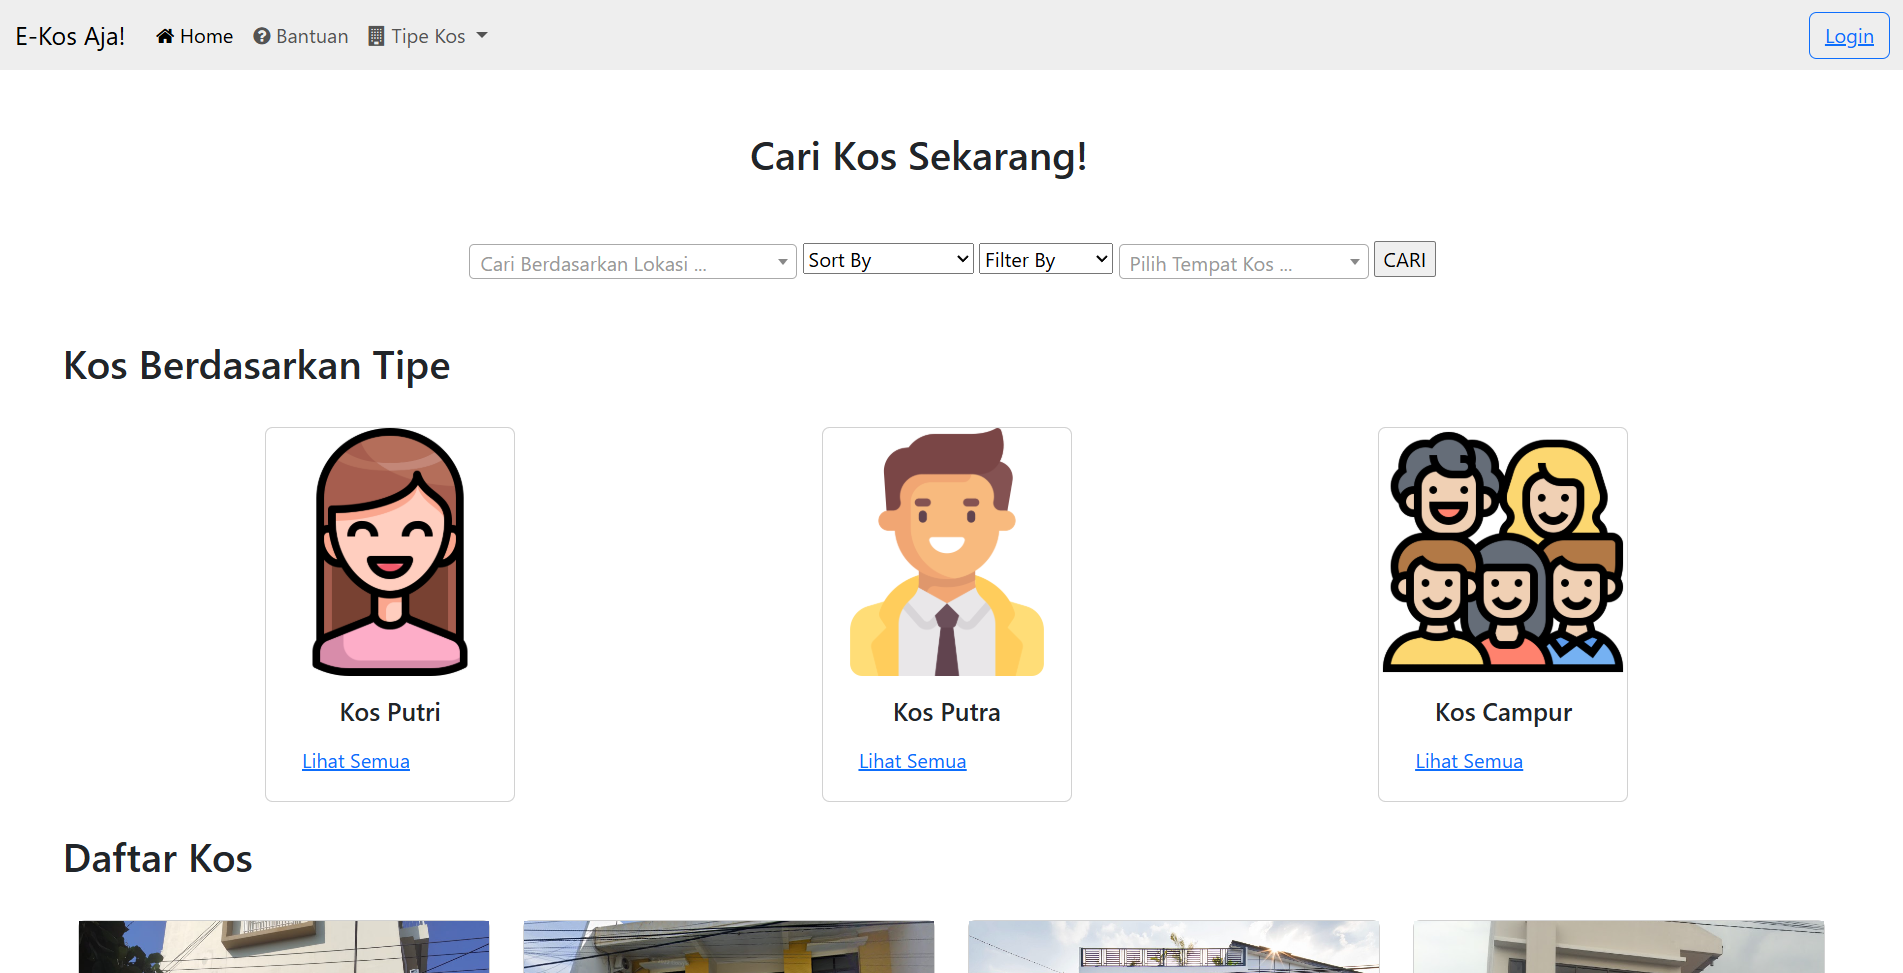
Task: Click the CARI search button
Action: tap(1404, 260)
